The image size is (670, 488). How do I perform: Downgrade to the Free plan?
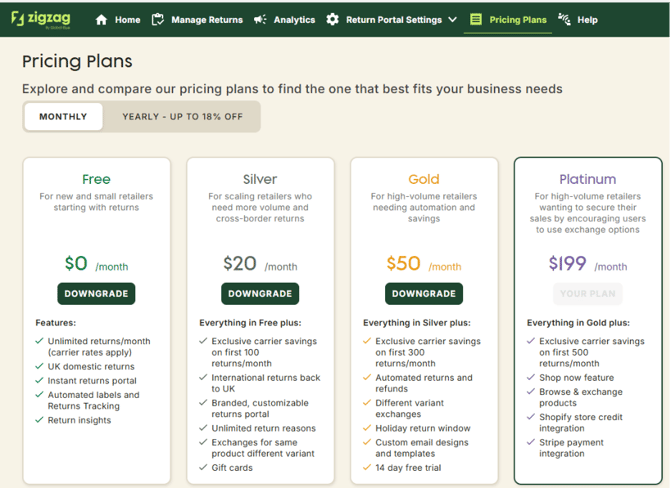pos(96,294)
